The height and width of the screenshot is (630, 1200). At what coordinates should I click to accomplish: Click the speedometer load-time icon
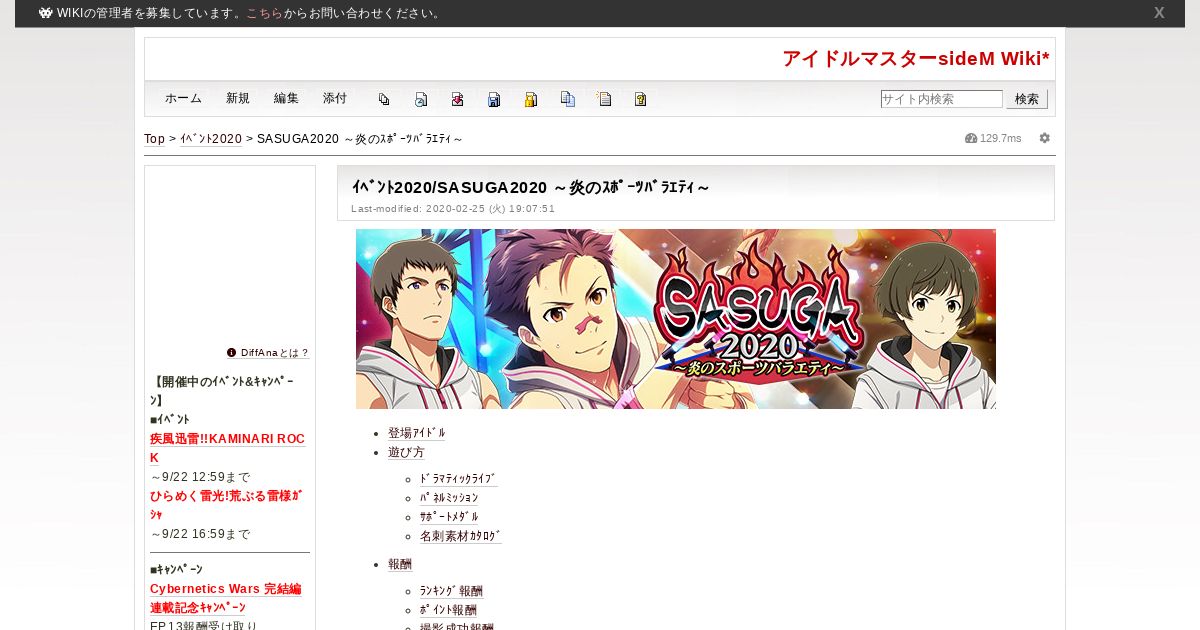coord(971,138)
